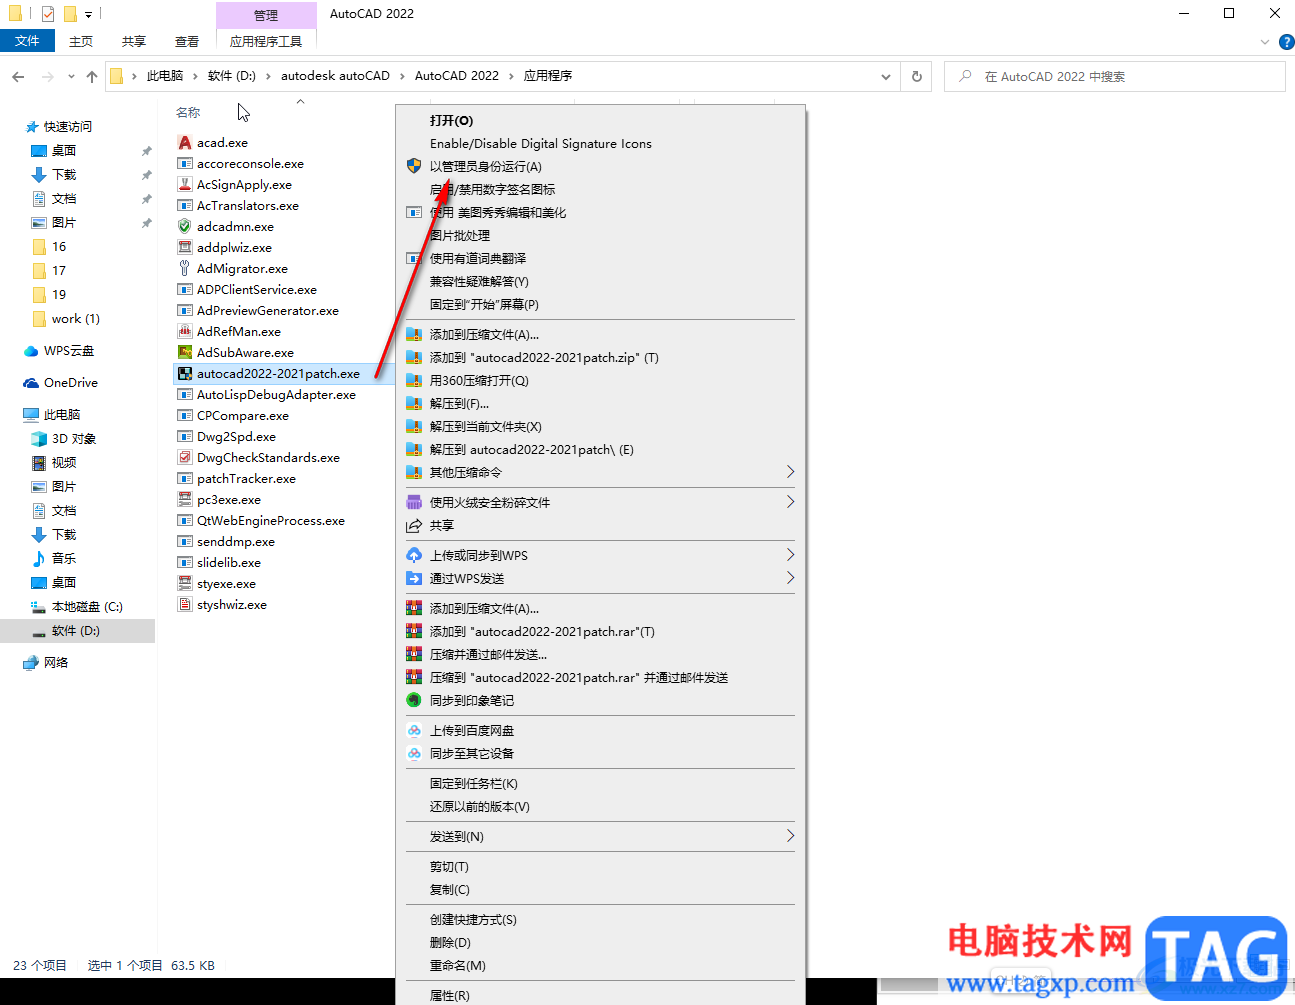Click the patchTracker.exe file icon

(x=184, y=478)
